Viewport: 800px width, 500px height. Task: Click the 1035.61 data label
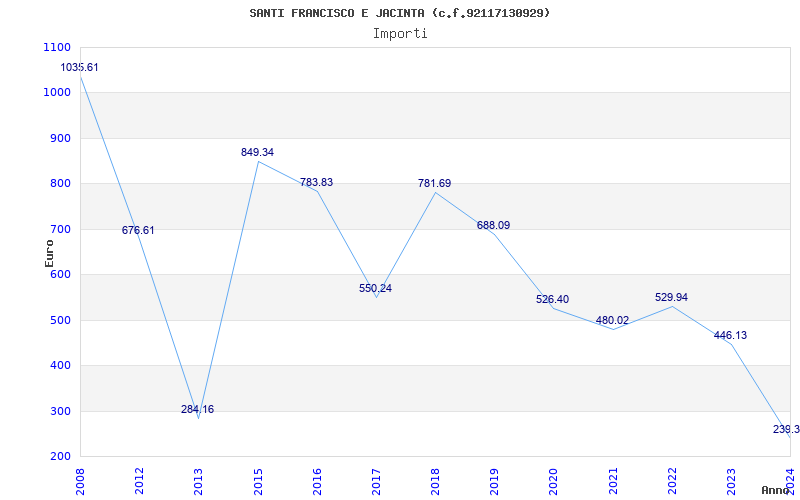coord(80,67)
